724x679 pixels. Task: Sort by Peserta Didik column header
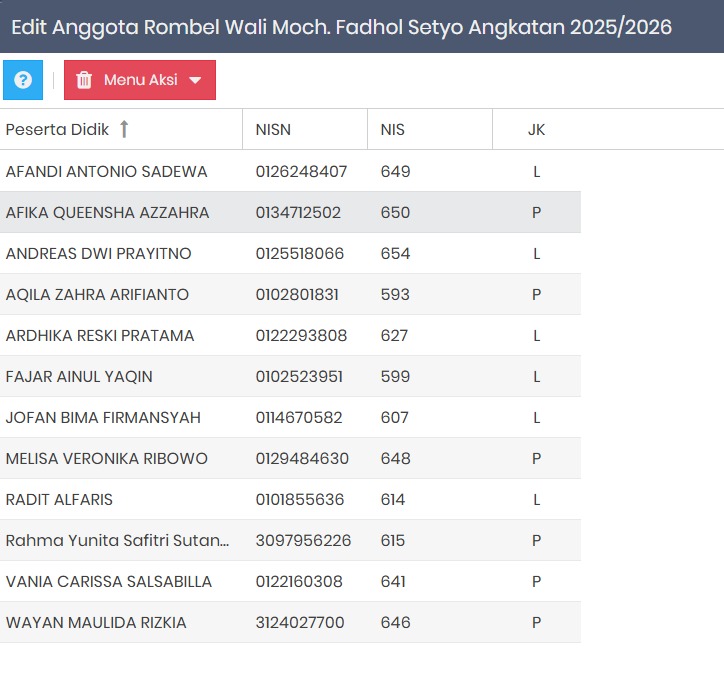(x=57, y=129)
